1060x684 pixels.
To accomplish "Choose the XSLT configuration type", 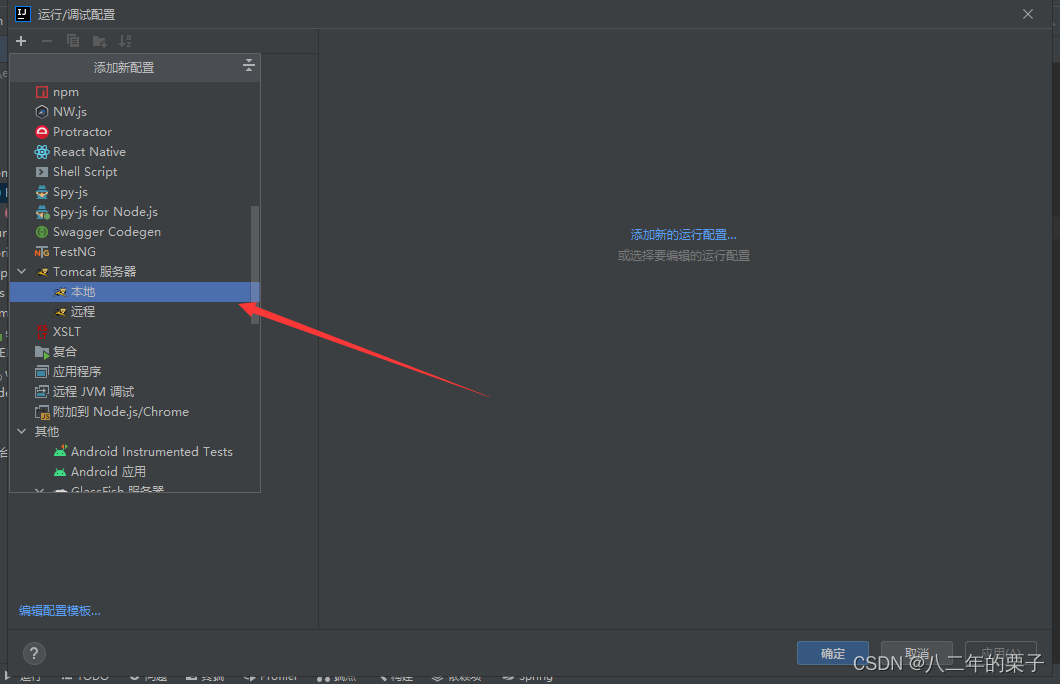I will click(135, 332).
